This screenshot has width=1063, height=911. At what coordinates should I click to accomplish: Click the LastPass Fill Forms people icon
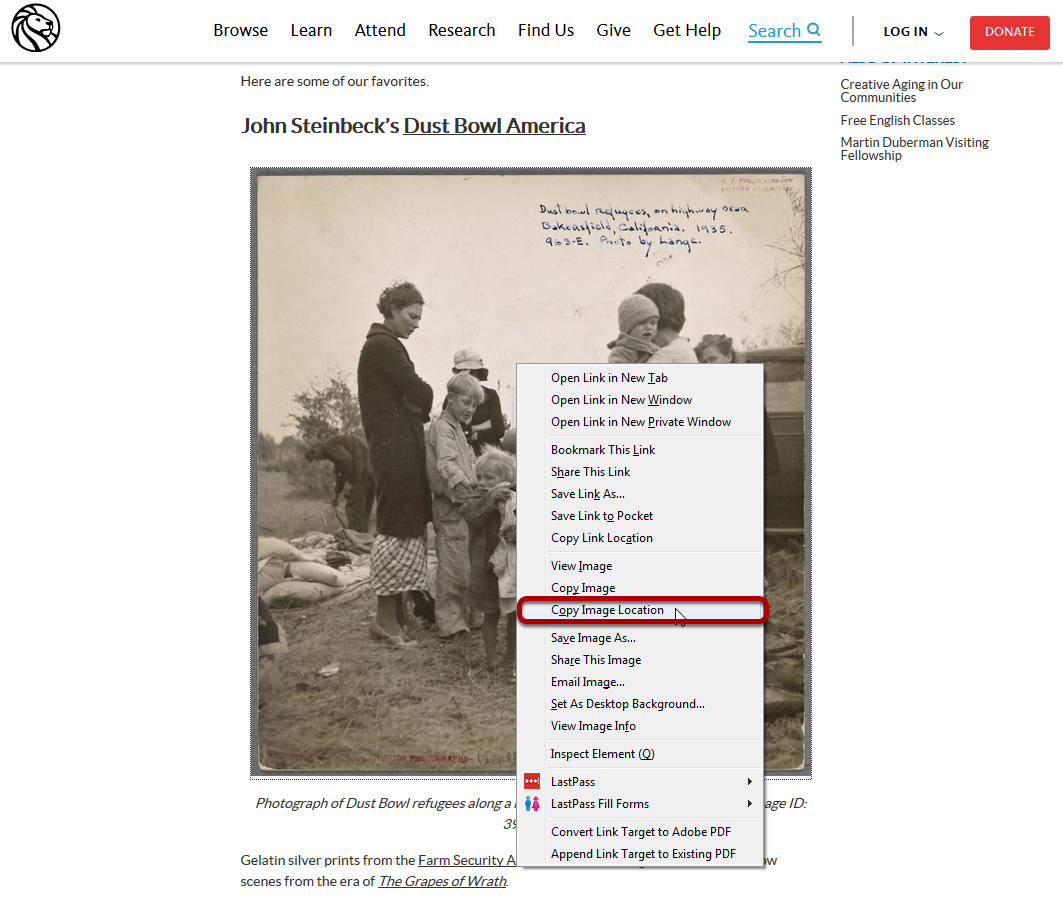[532, 804]
